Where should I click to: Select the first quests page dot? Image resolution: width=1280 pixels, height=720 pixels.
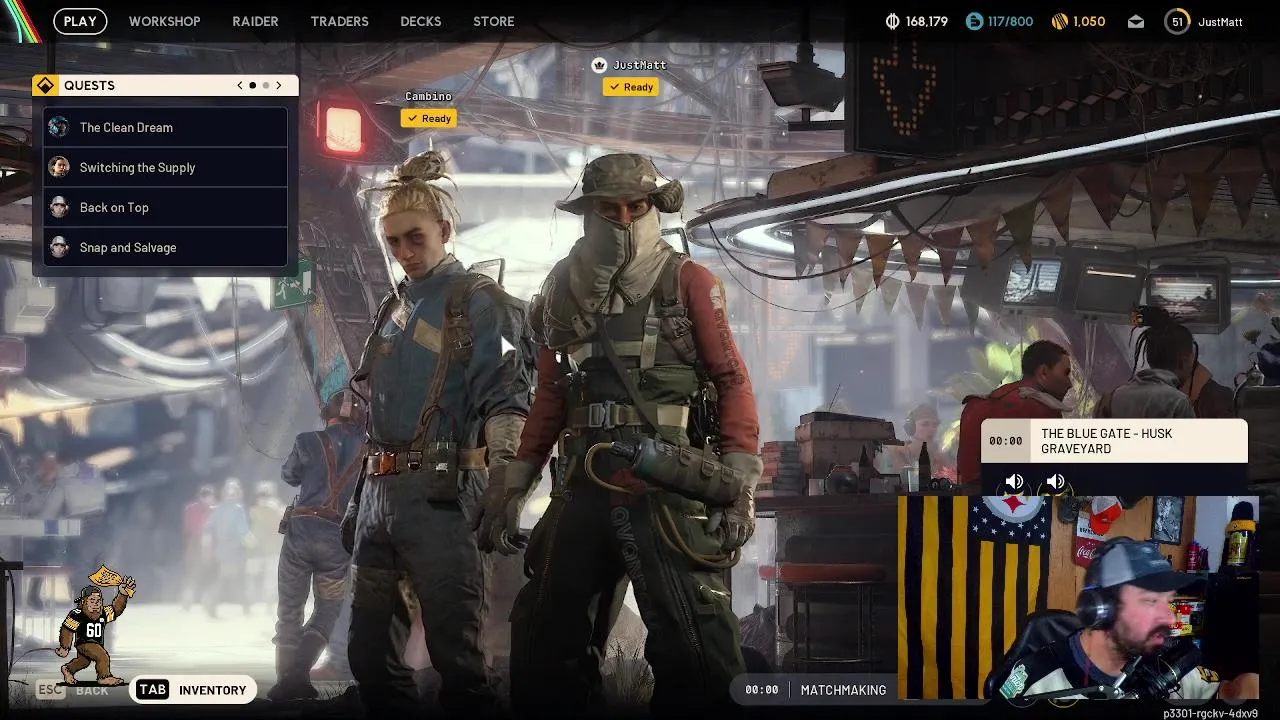(x=252, y=86)
